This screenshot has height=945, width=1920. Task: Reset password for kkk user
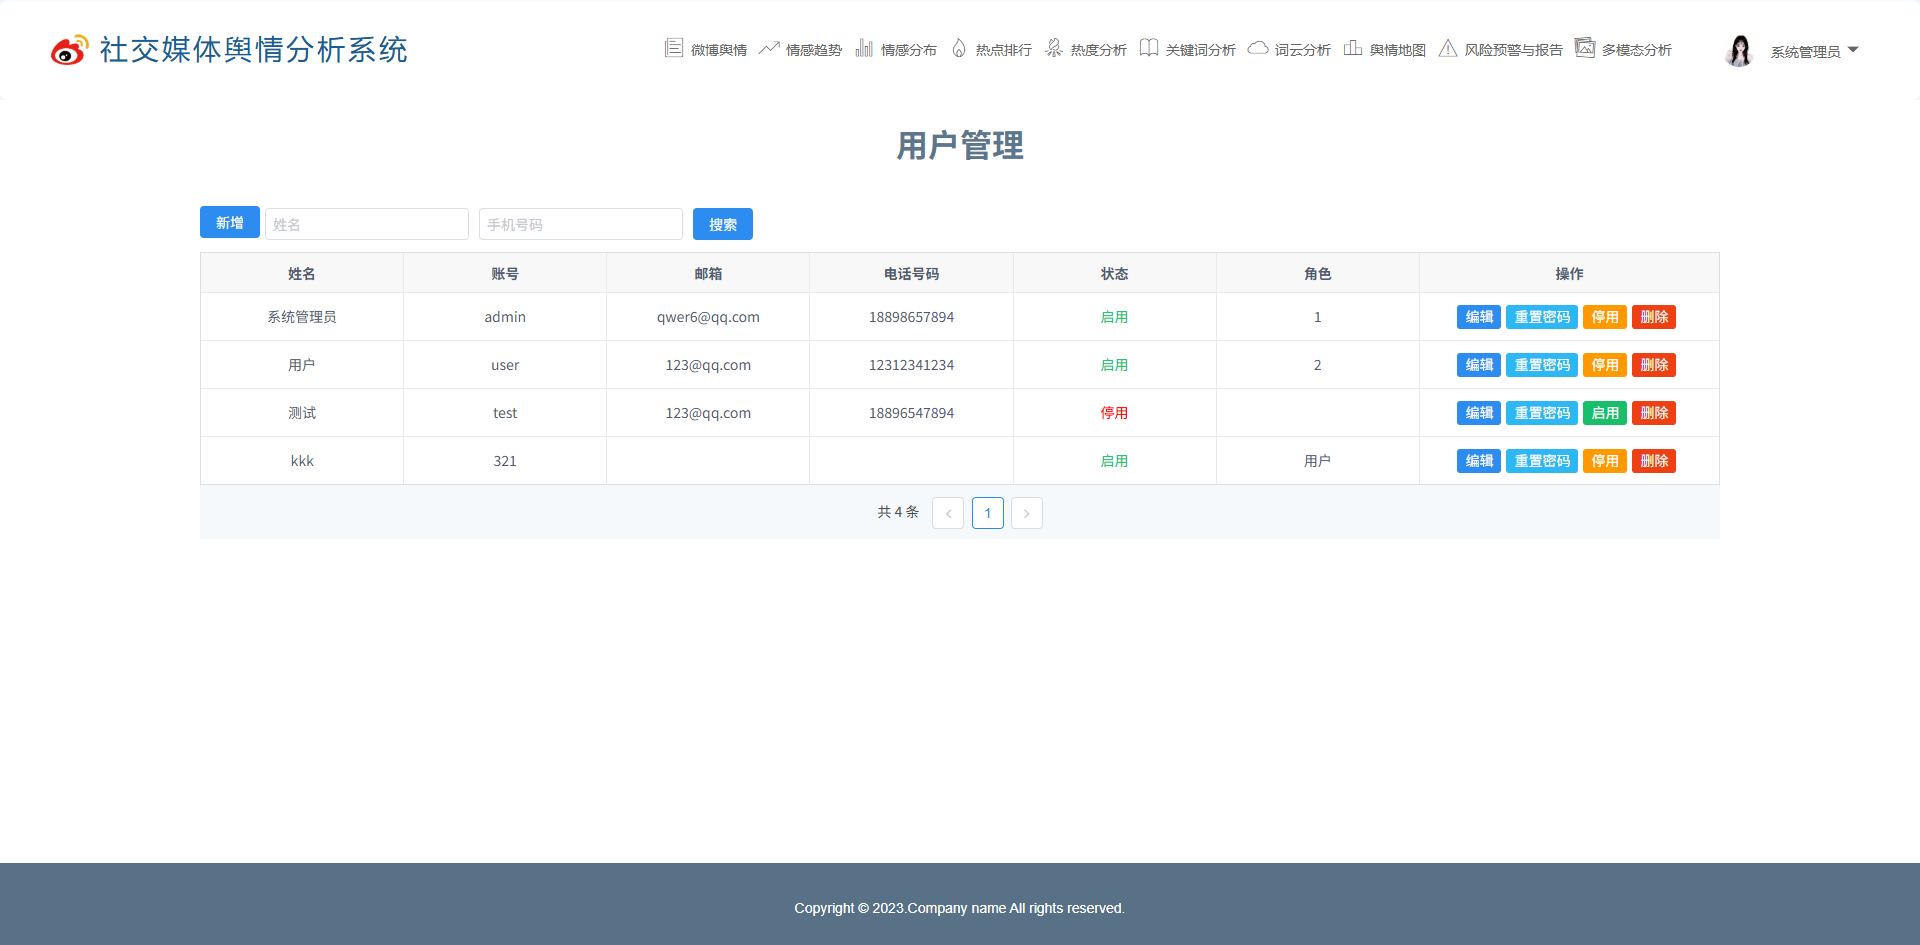click(x=1542, y=461)
